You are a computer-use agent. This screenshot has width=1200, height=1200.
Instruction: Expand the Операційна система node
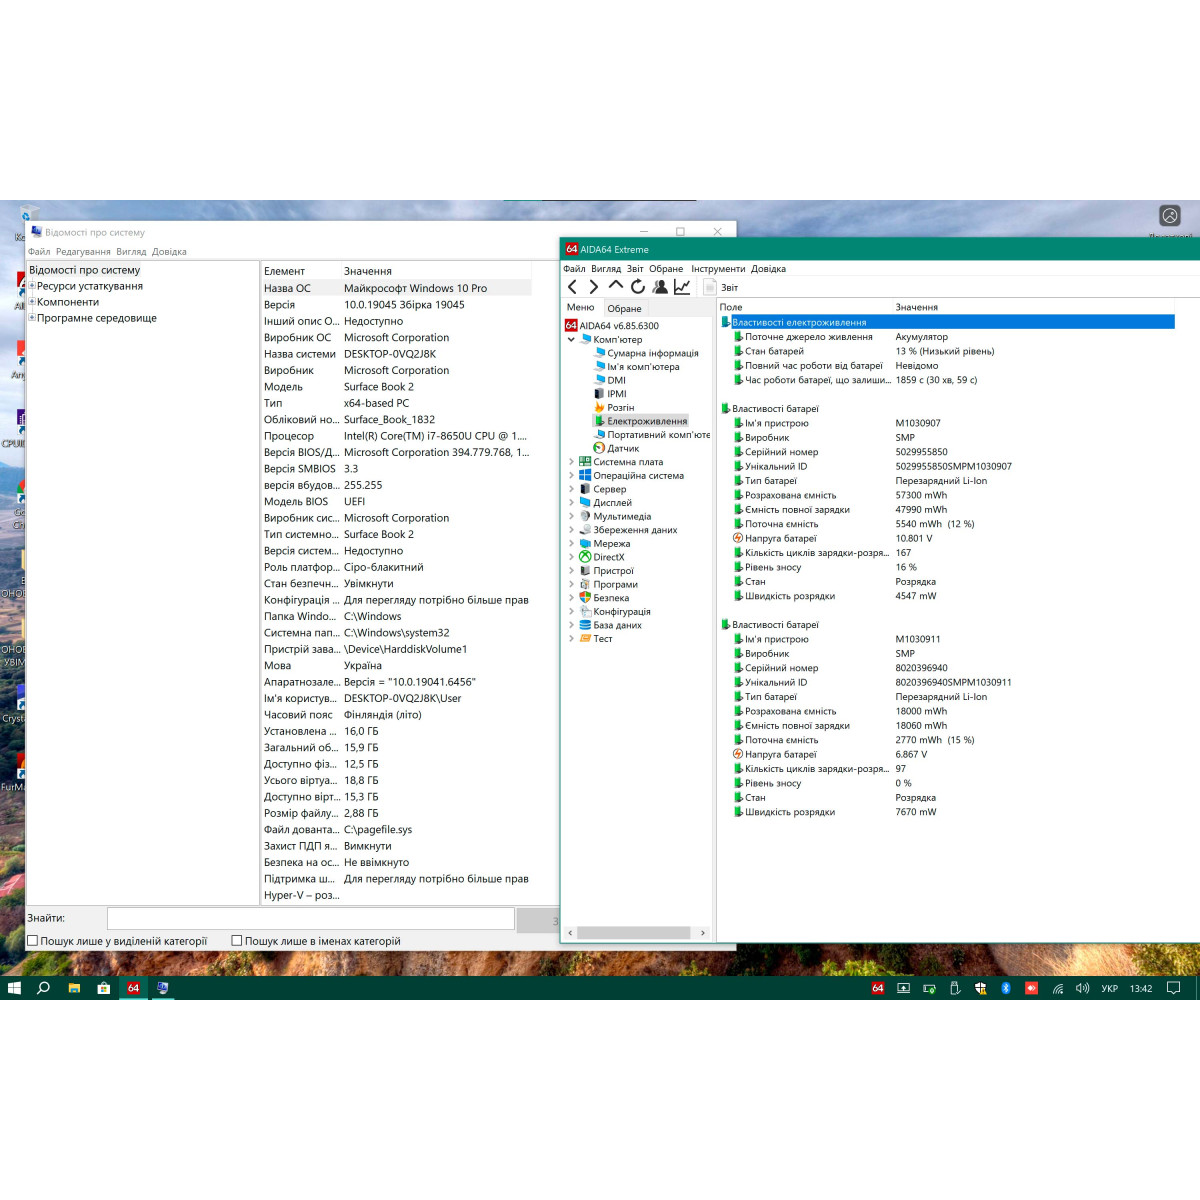571,476
